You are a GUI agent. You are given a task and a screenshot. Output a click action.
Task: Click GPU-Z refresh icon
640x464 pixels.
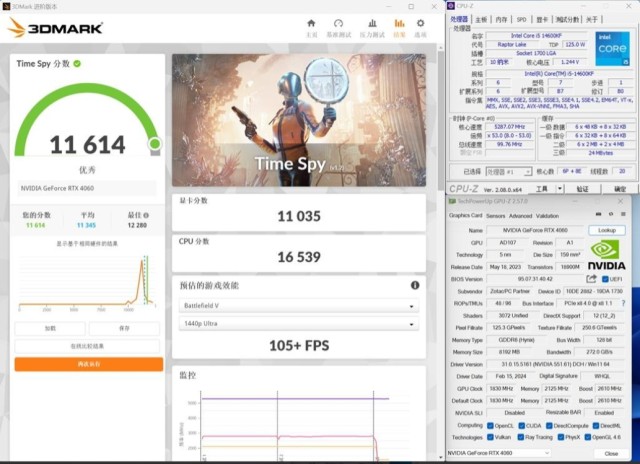[x=611, y=214]
